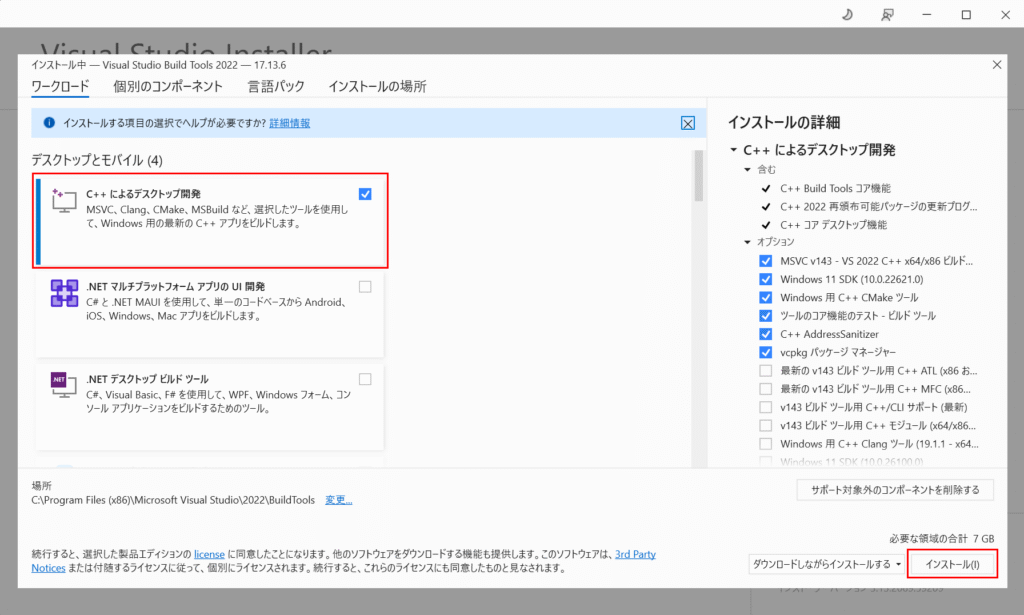Open the 詳細情報 link
Viewport: 1024px width, 615px height.
click(289, 123)
